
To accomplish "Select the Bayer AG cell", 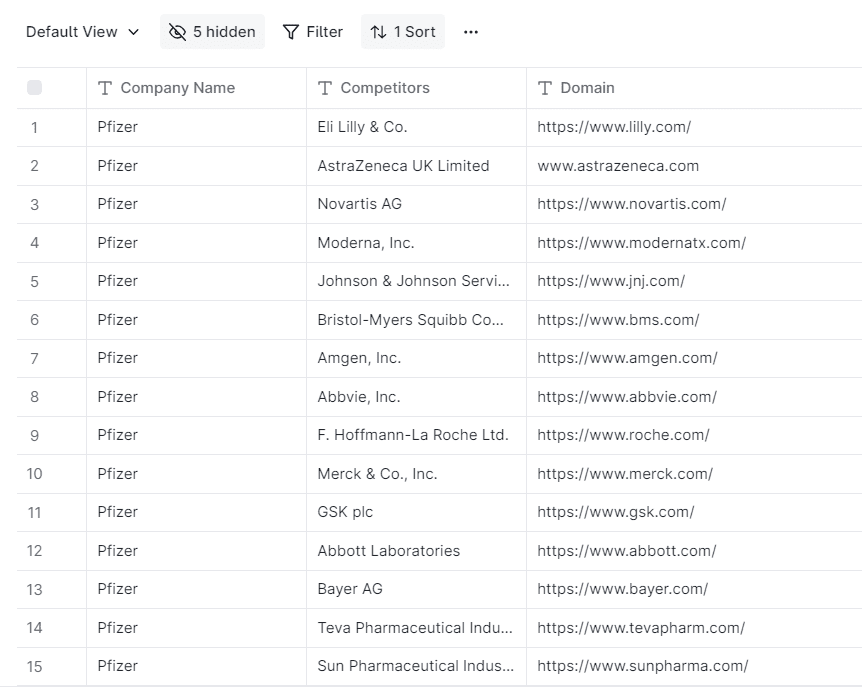I will [x=416, y=589].
